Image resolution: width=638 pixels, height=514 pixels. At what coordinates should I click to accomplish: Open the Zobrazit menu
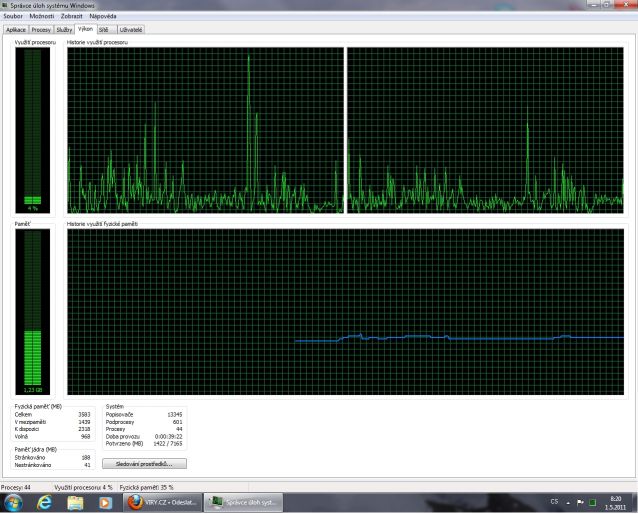coord(72,16)
